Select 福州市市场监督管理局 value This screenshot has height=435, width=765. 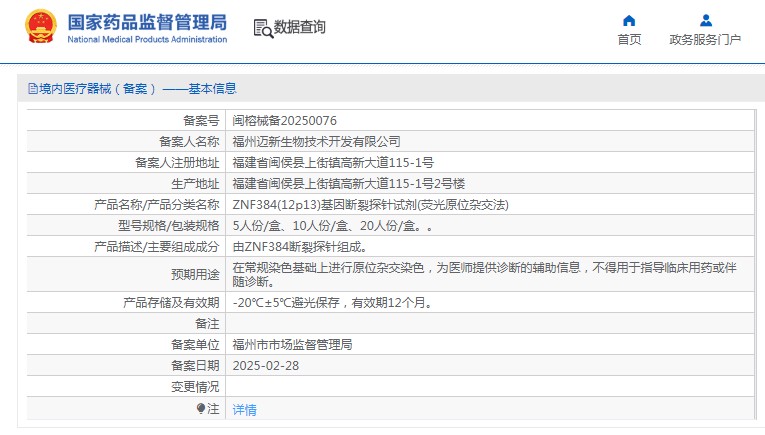tap(292, 345)
